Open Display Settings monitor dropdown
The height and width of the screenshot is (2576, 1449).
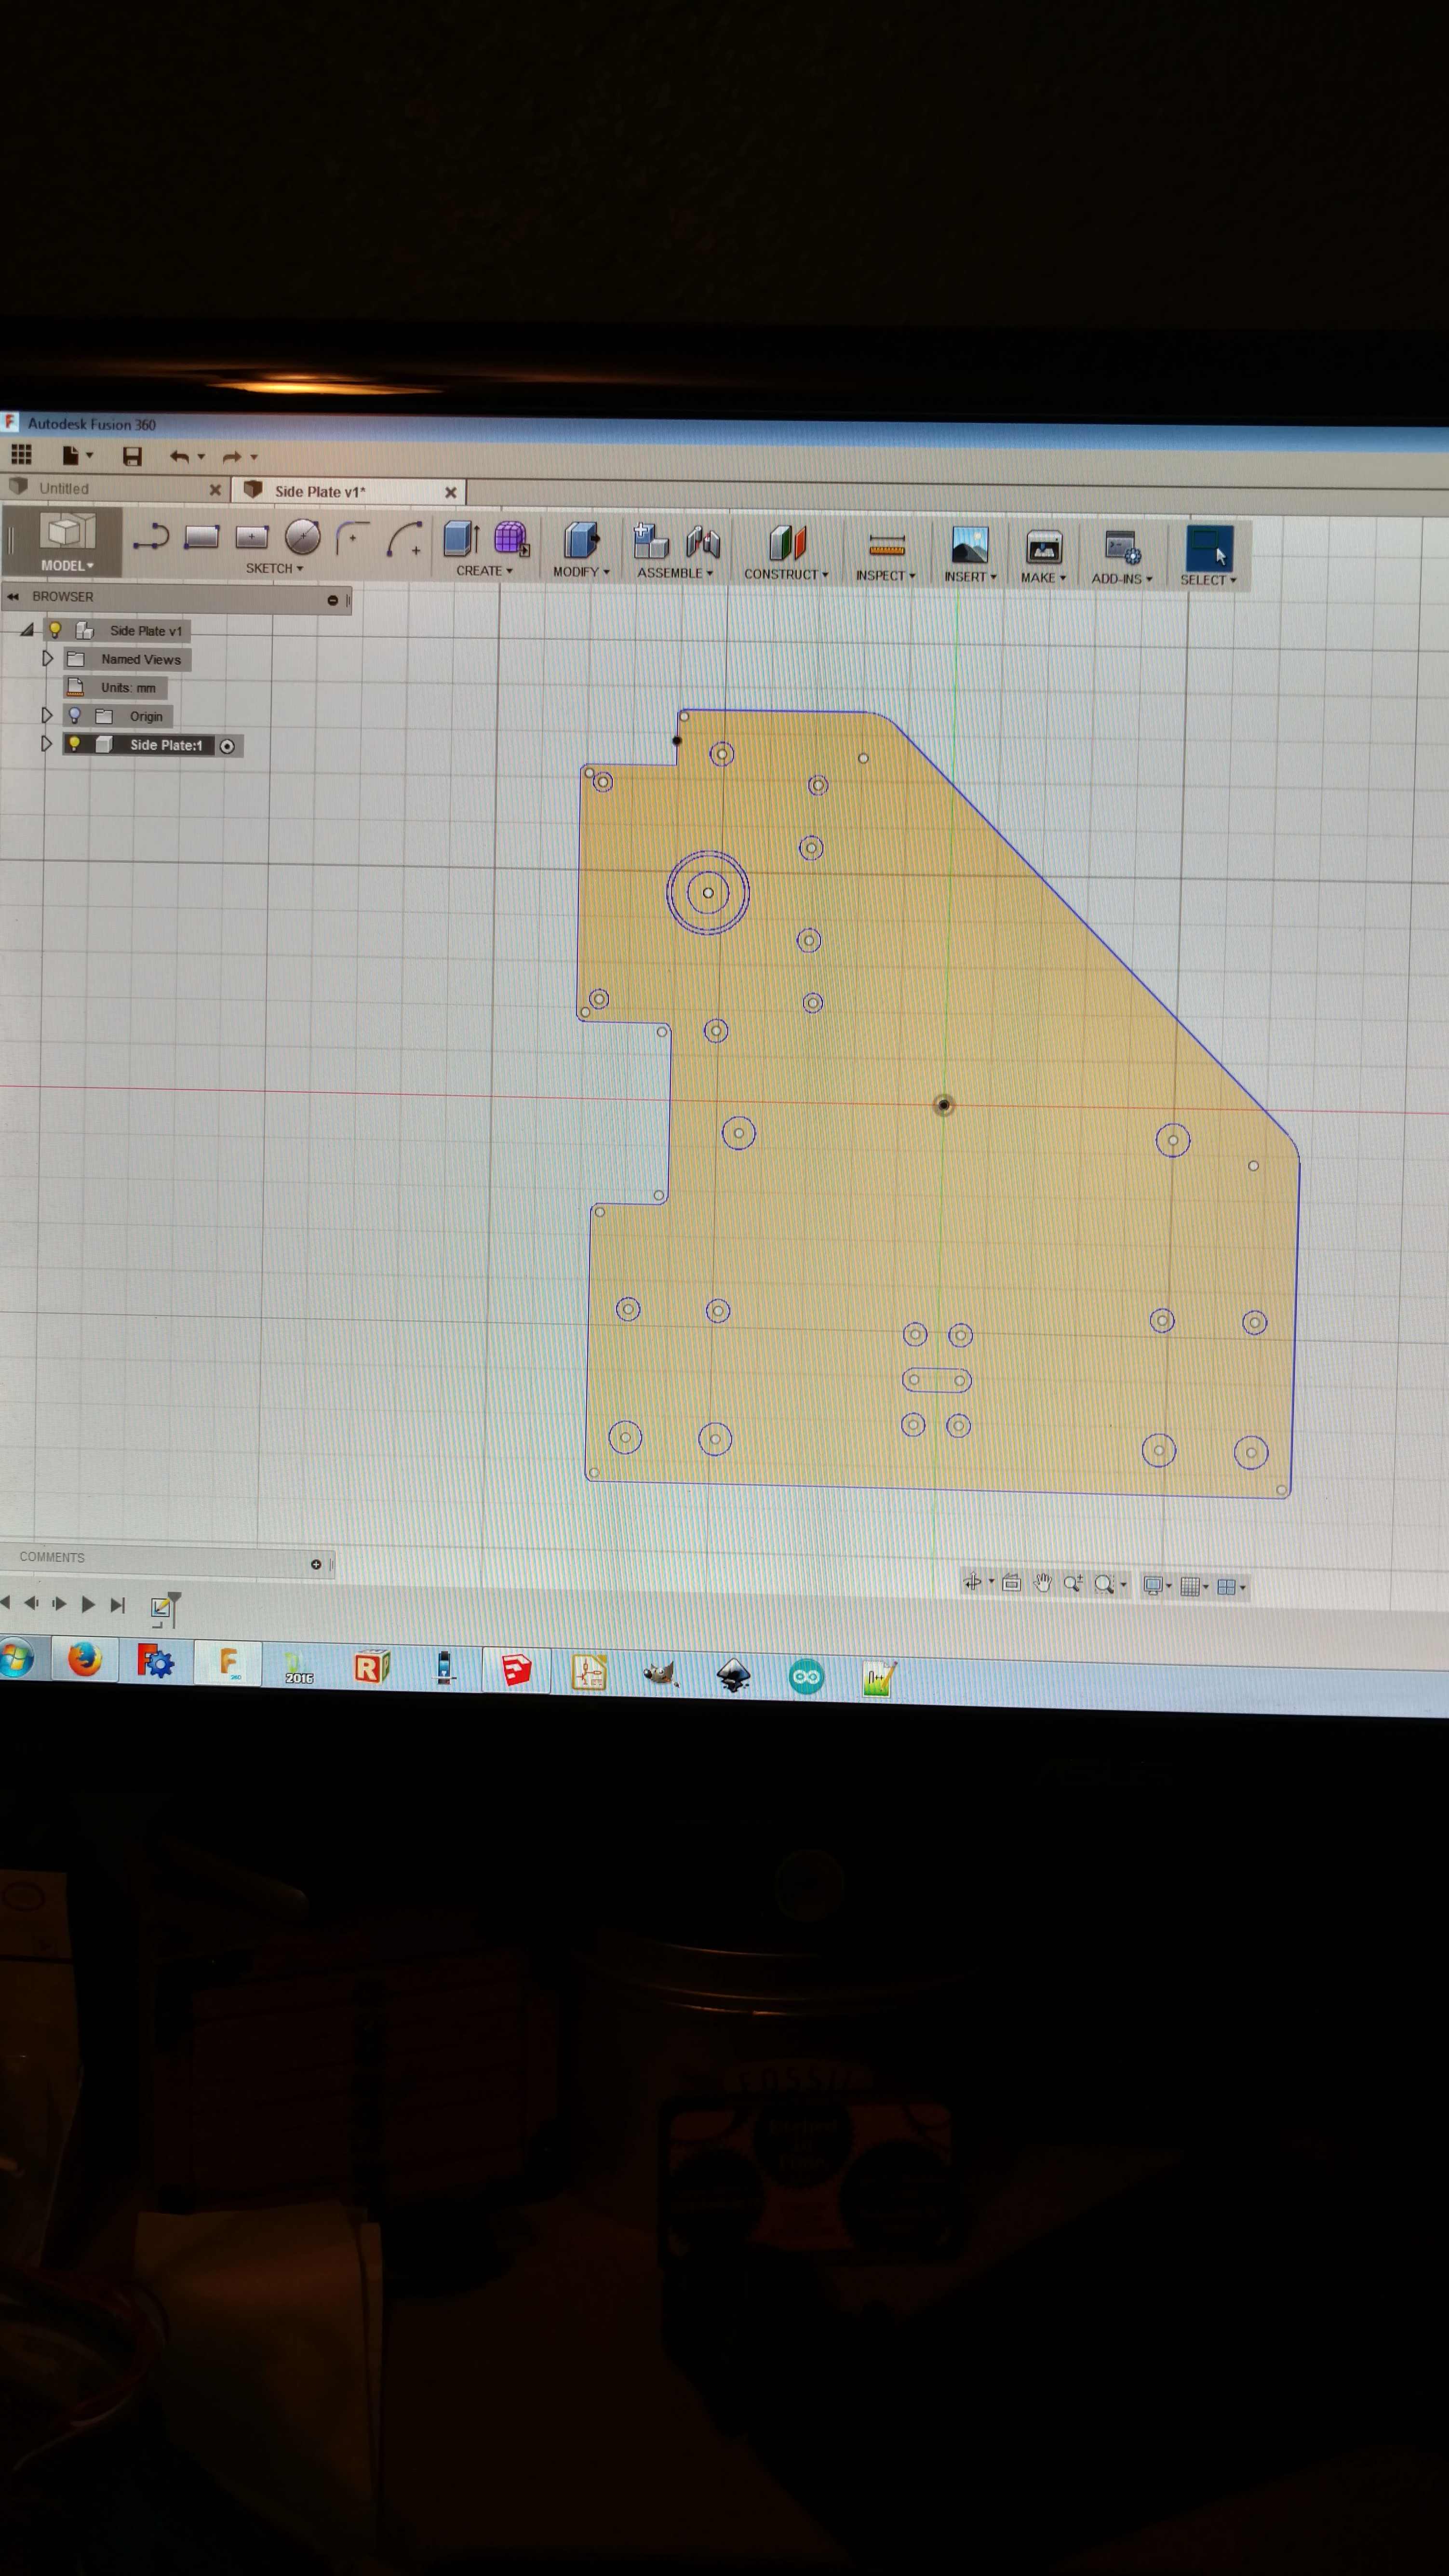coord(1156,1585)
